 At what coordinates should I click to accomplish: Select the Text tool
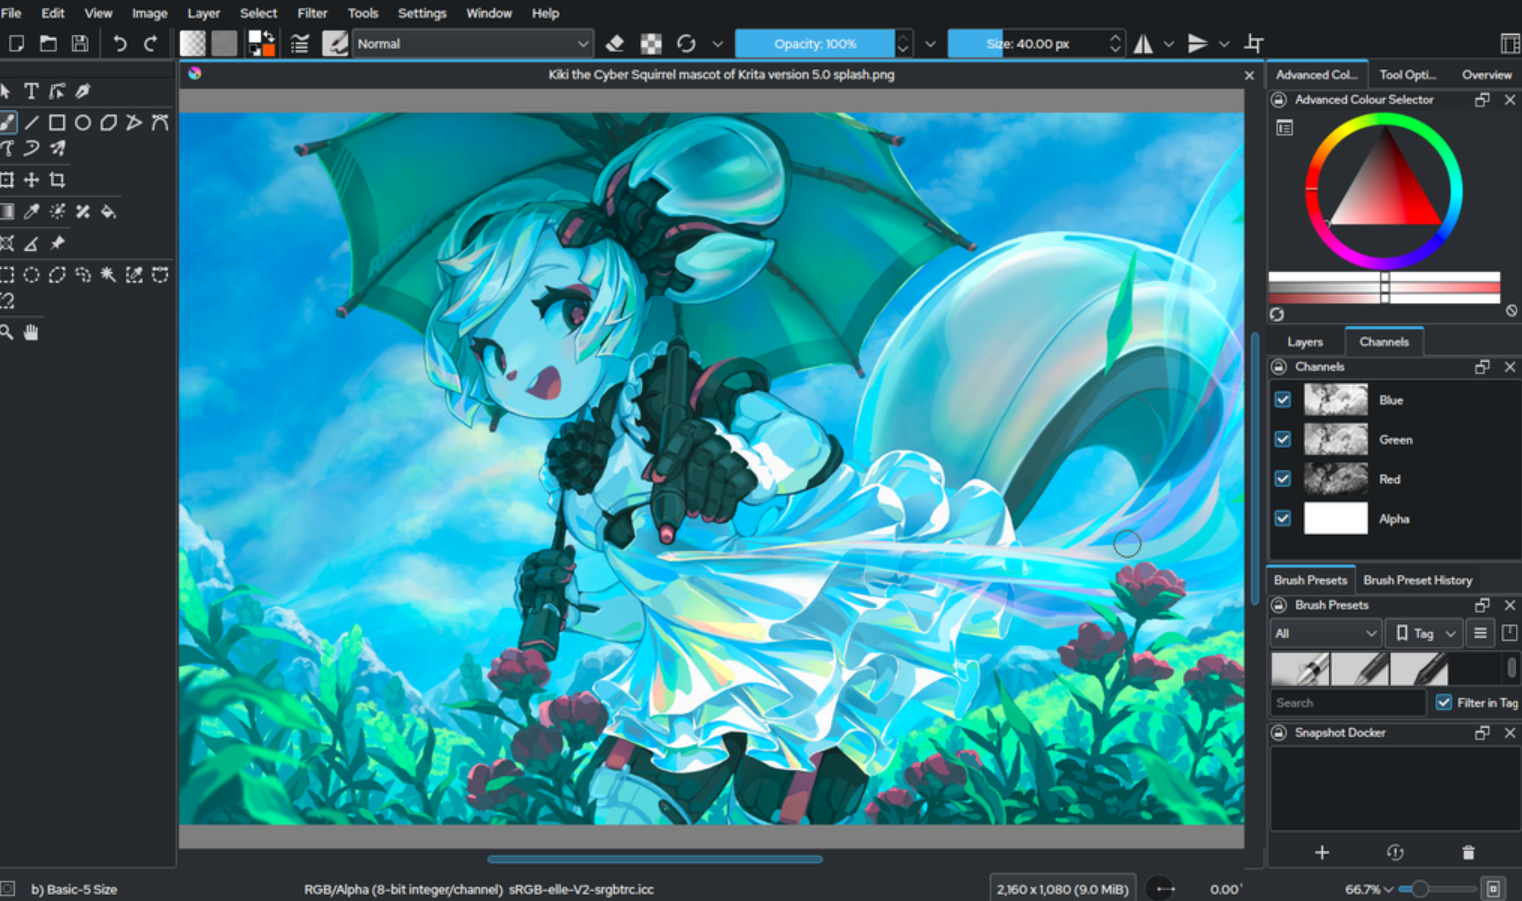tap(31, 91)
